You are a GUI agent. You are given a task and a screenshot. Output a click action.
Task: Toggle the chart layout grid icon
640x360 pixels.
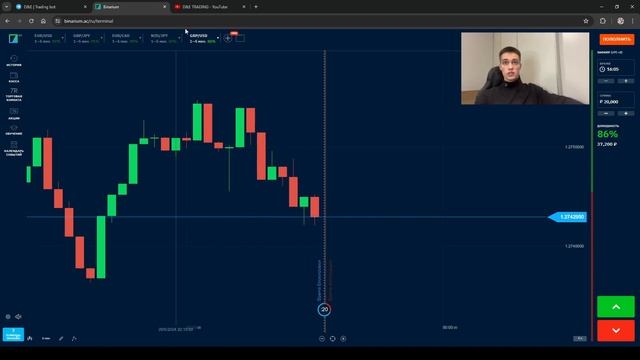coord(240,38)
